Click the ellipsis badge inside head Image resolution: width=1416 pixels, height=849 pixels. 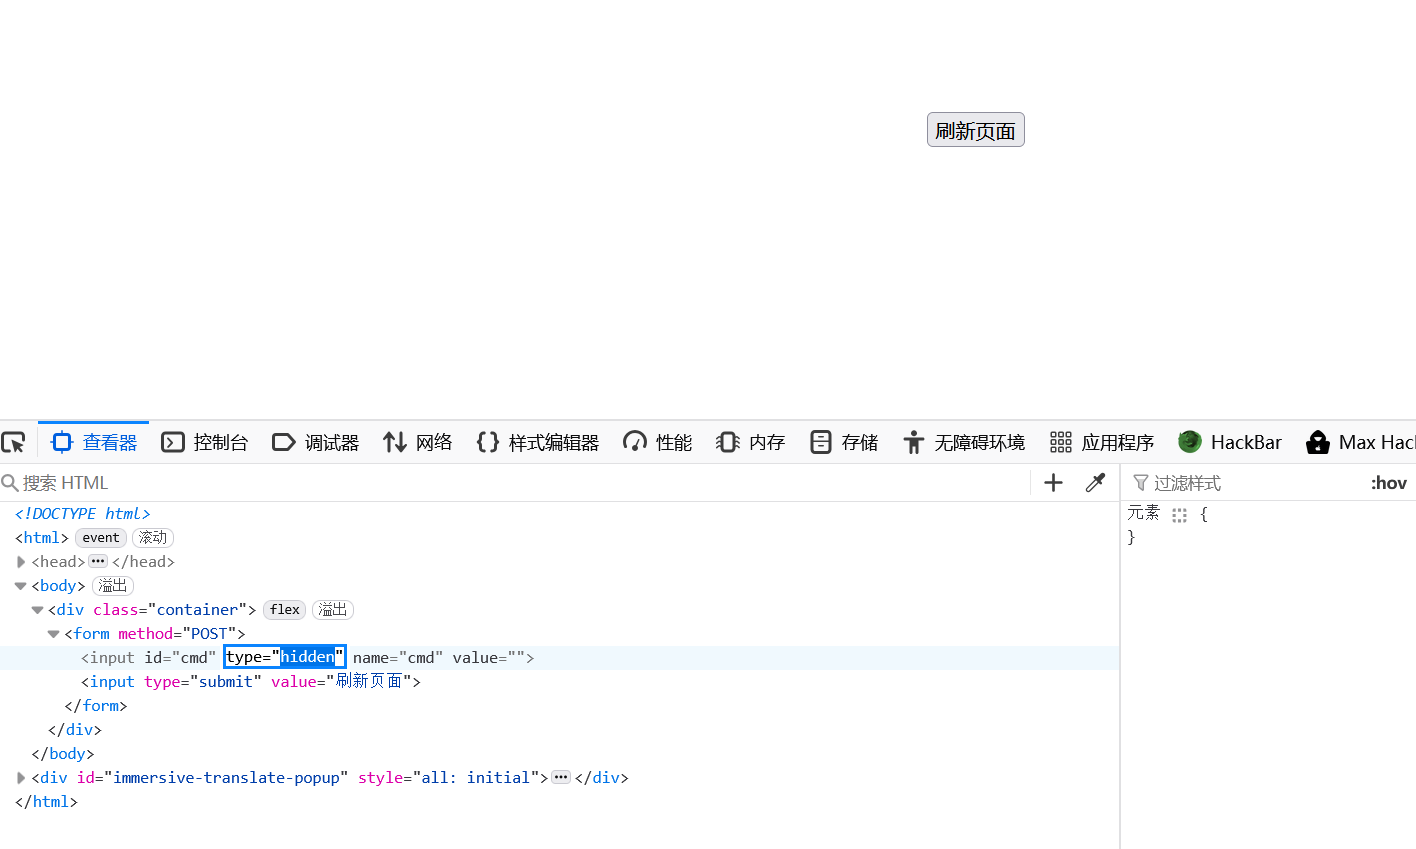[98, 561]
